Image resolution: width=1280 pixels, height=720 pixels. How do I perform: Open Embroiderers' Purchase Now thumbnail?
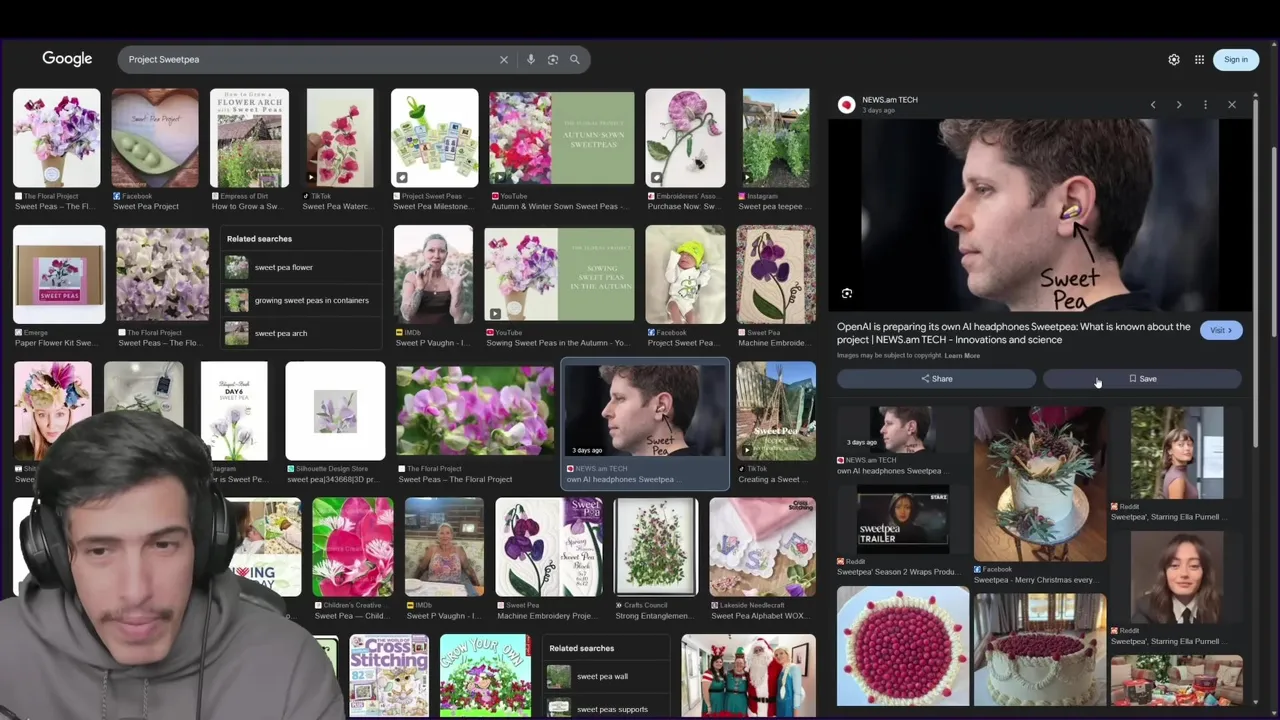click(x=685, y=138)
